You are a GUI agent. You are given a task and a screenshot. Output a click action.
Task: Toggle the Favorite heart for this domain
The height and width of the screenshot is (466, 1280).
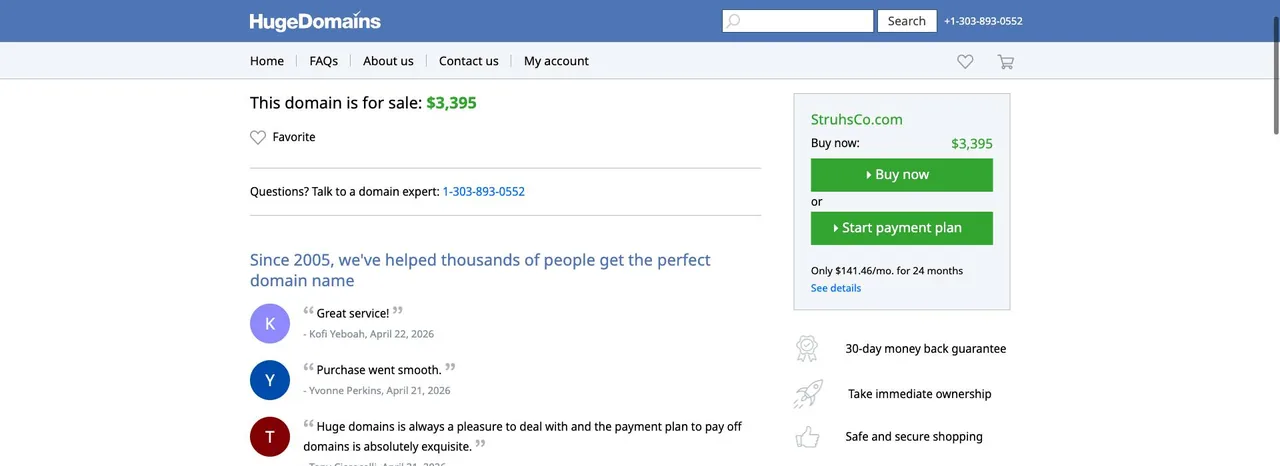pos(258,138)
